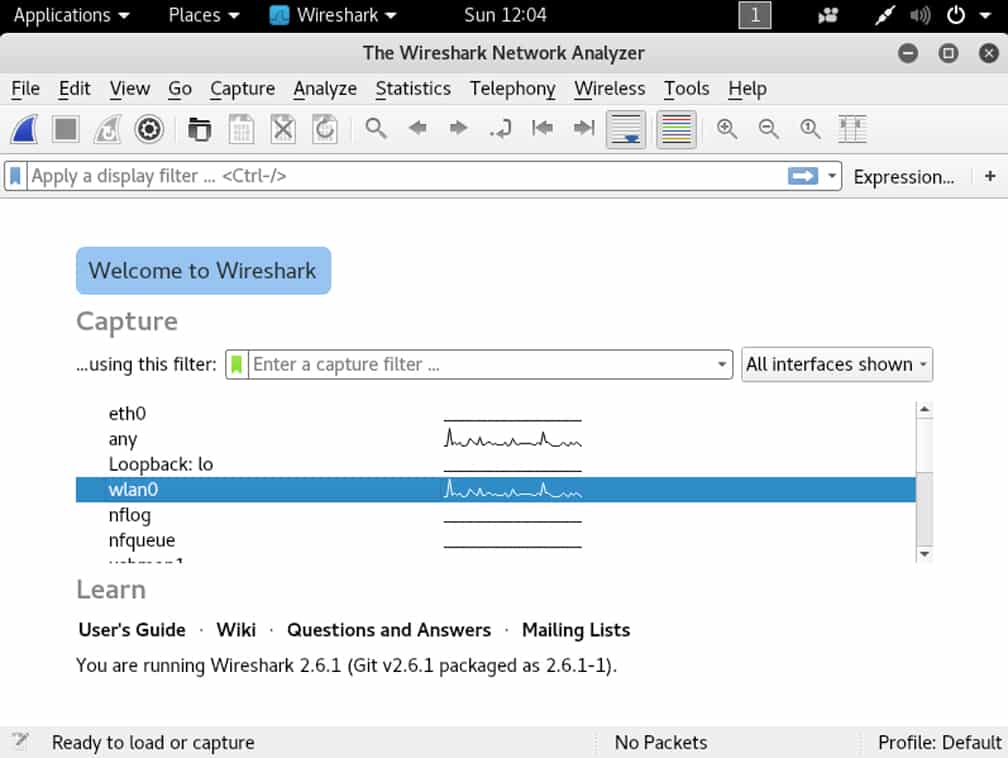Open the Help menu
Screen dimensions: 1008x758
pyautogui.click(x=747, y=89)
